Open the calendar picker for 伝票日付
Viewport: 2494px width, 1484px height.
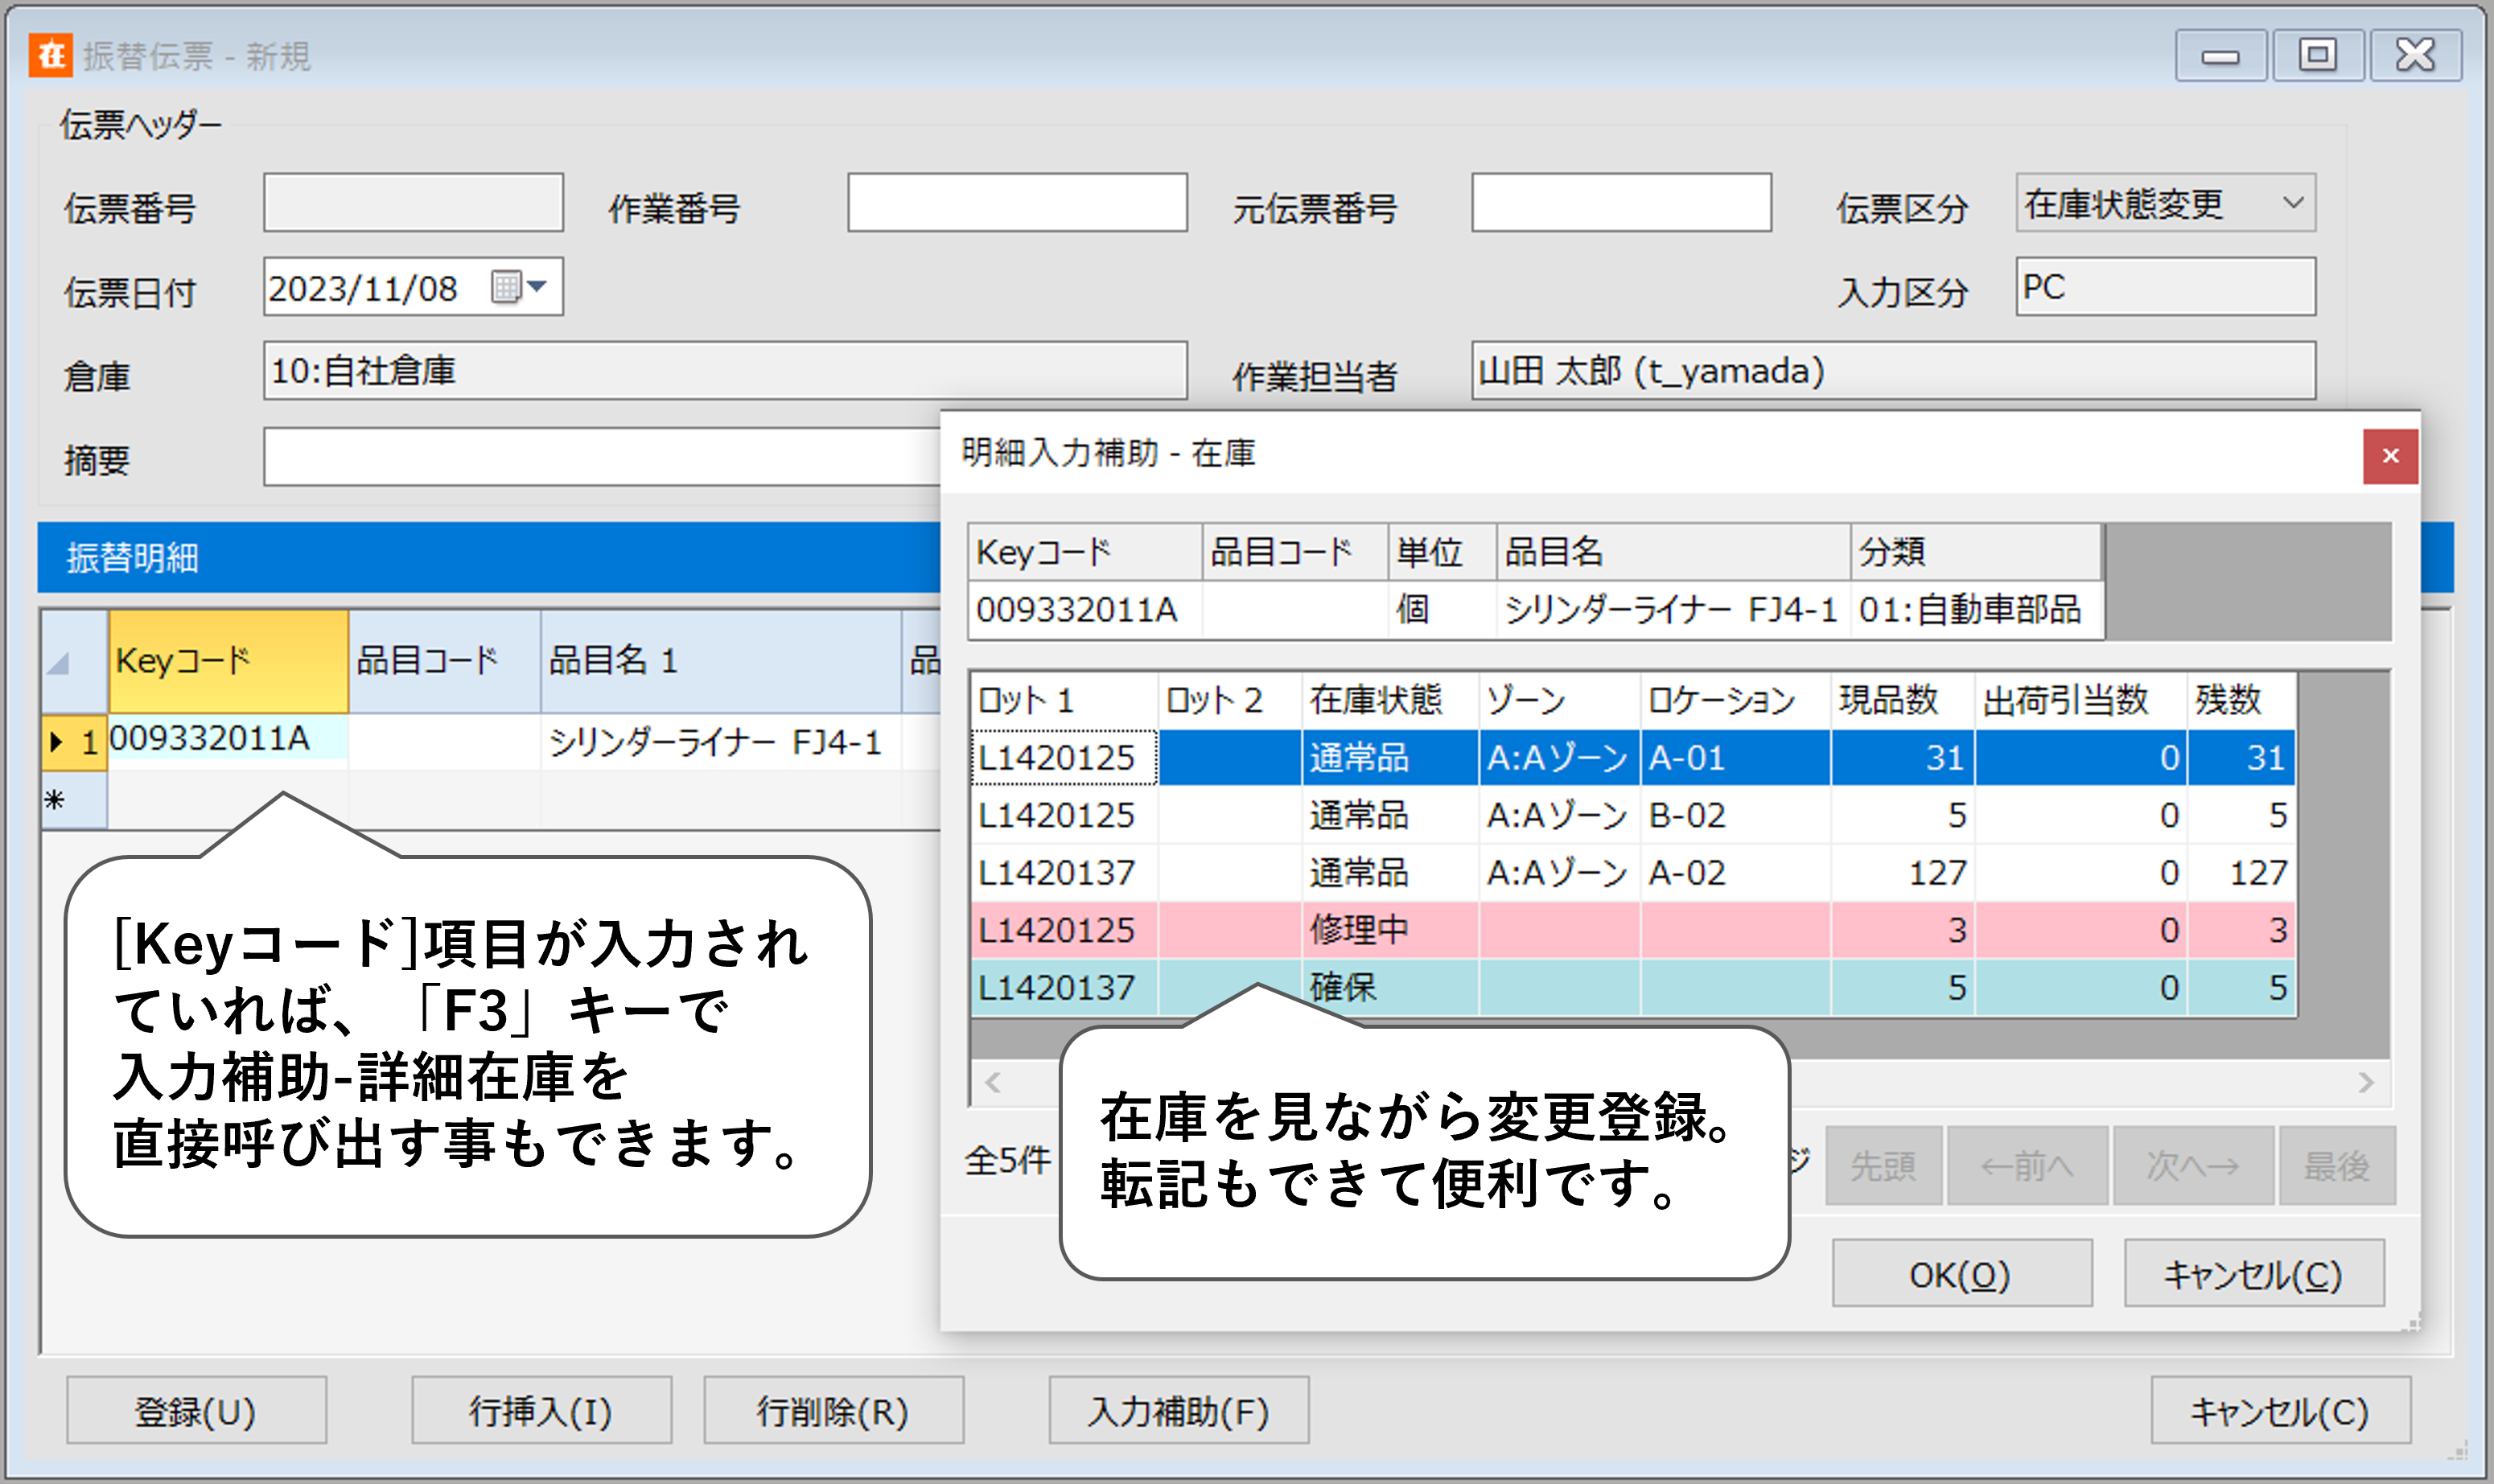pyautogui.click(x=506, y=287)
